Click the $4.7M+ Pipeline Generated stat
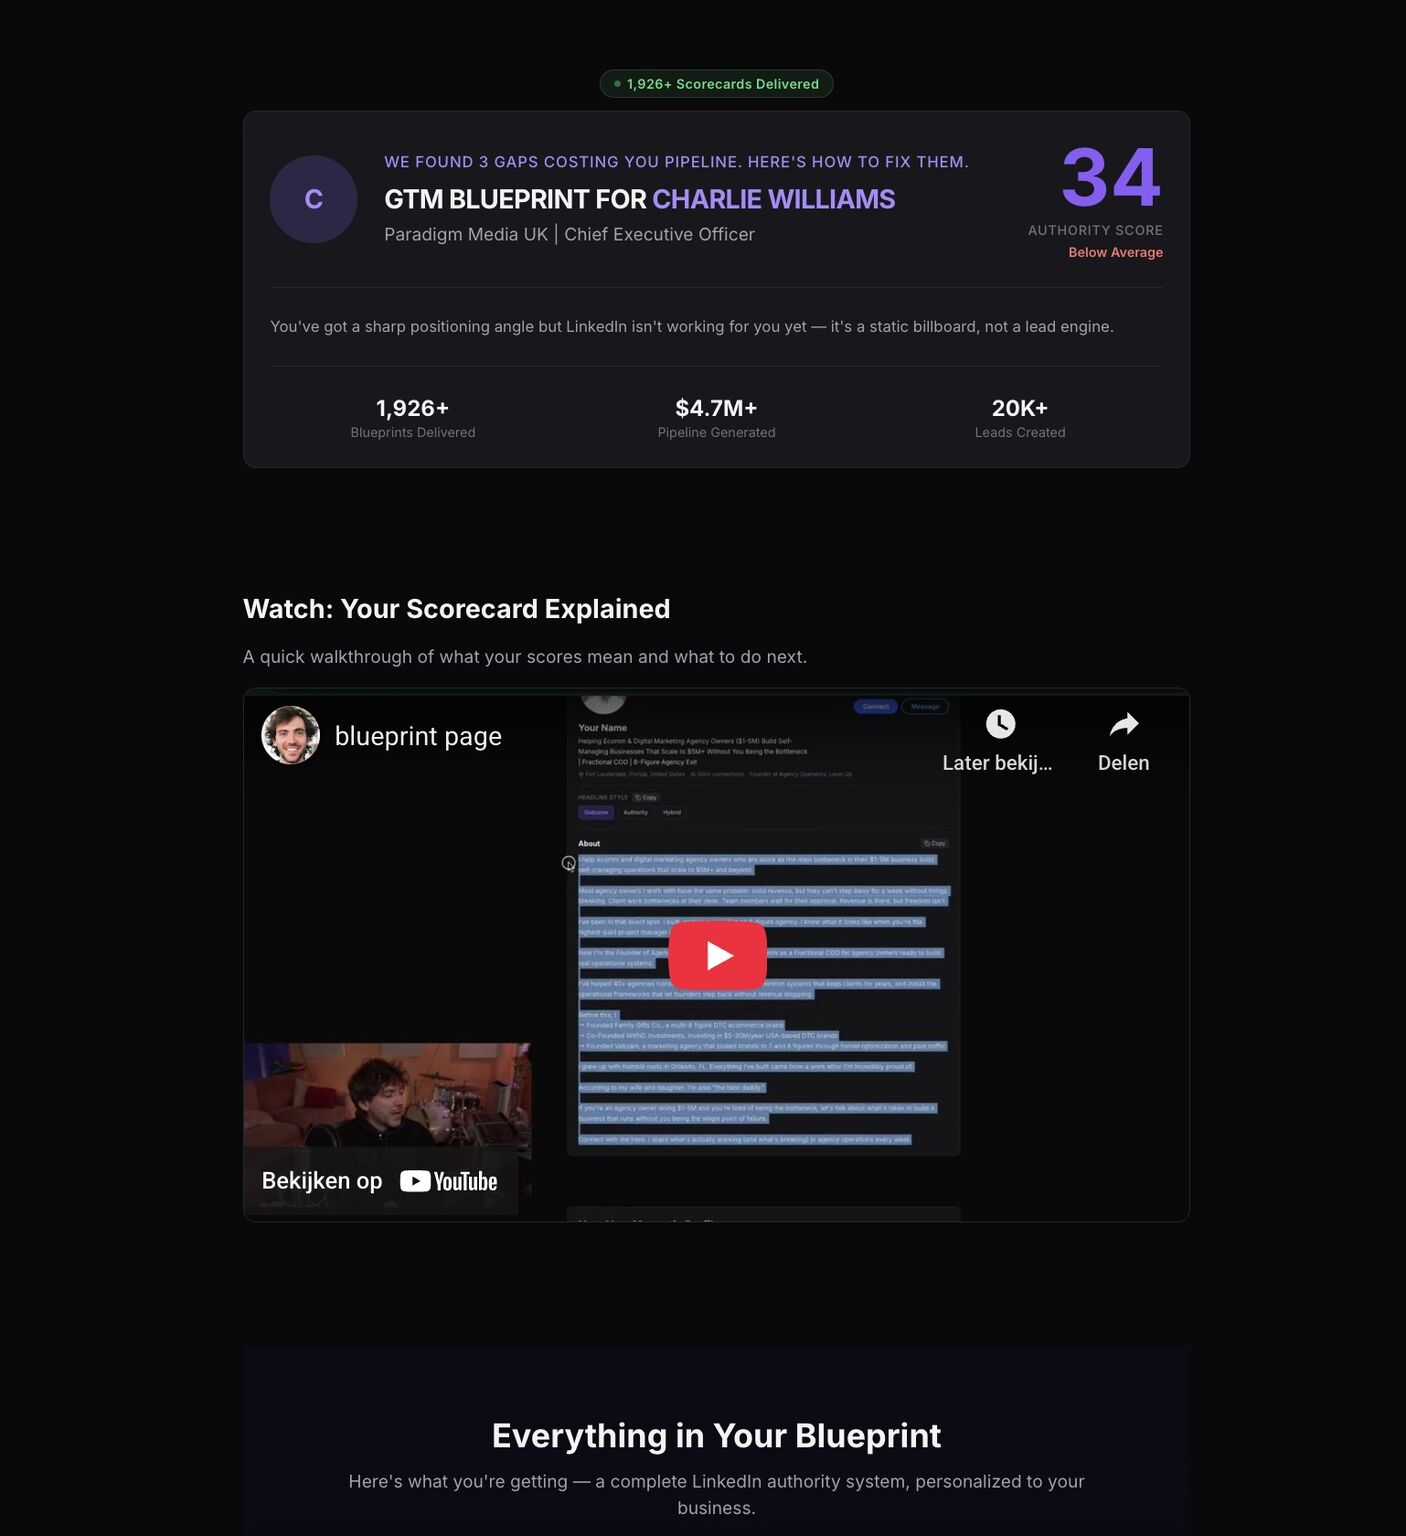Screen dimensions: 1406x1536 (716, 418)
